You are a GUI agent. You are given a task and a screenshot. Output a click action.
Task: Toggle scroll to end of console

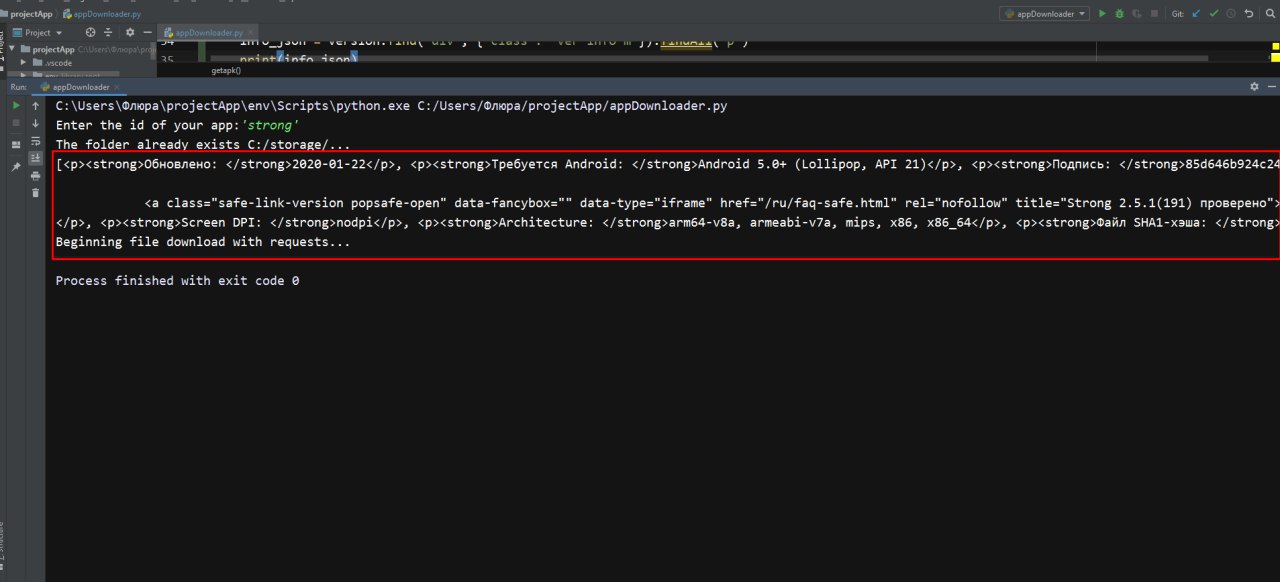tap(35, 158)
